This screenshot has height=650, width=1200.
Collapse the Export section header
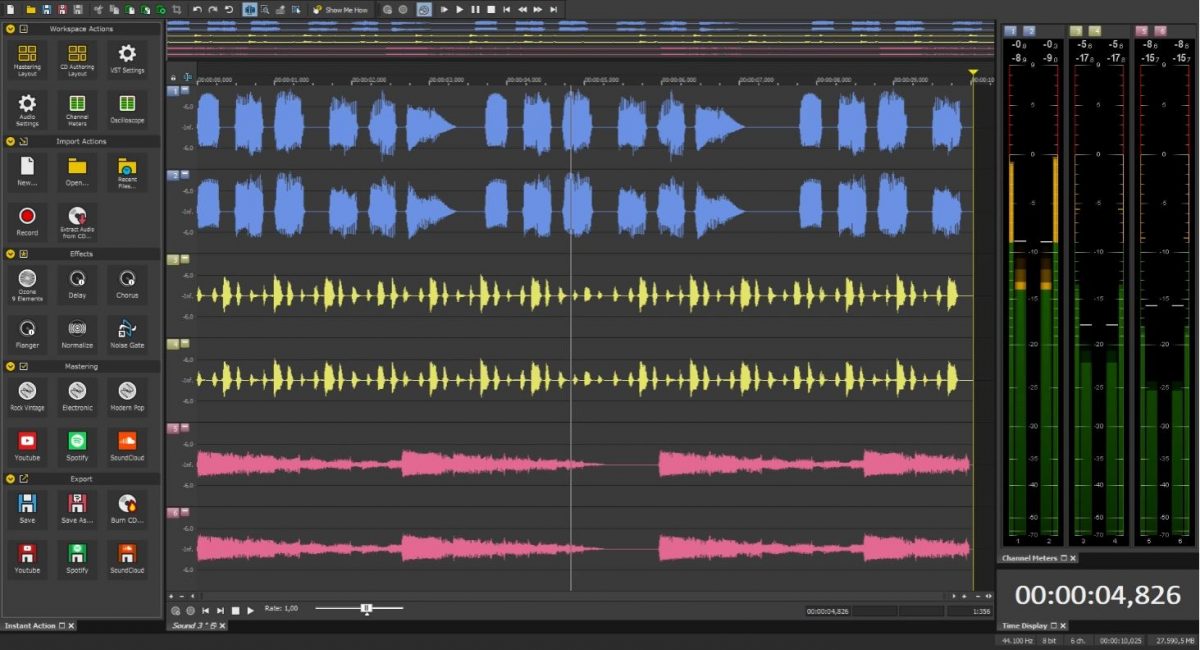[x=8, y=479]
